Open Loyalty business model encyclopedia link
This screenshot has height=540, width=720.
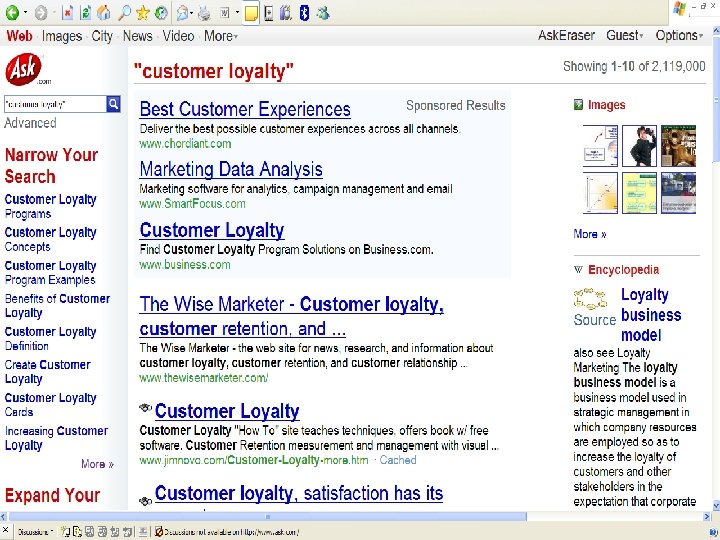pyautogui.click(x=651, y=315)
